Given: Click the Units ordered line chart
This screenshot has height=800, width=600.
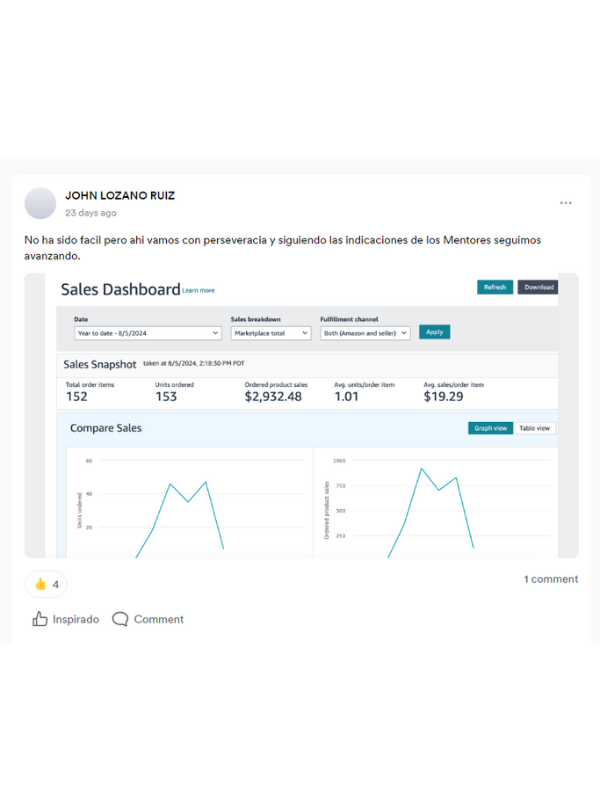Looking at the screenshot, I should click(x=189, y=503).
